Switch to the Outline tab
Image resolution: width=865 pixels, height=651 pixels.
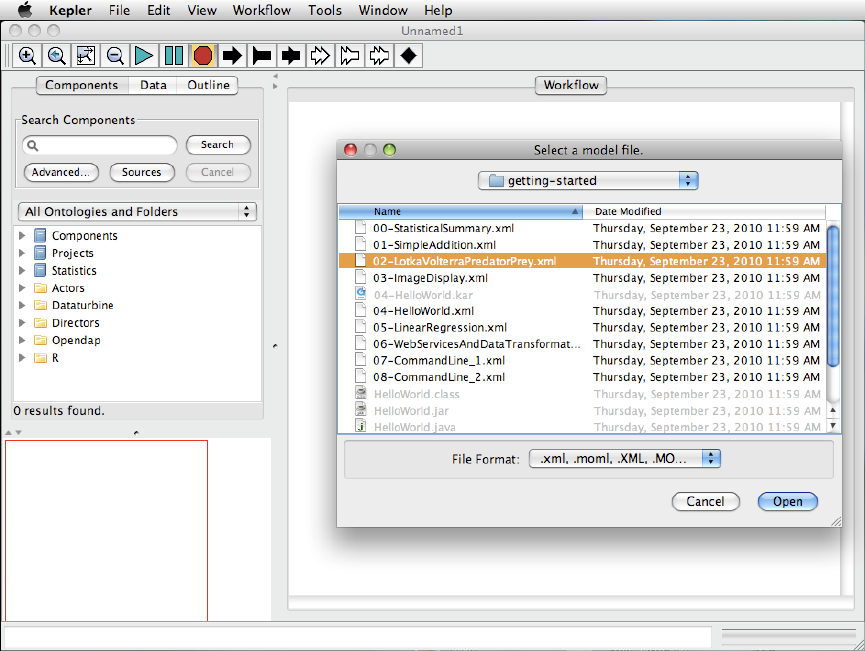(x=208, y=85)
